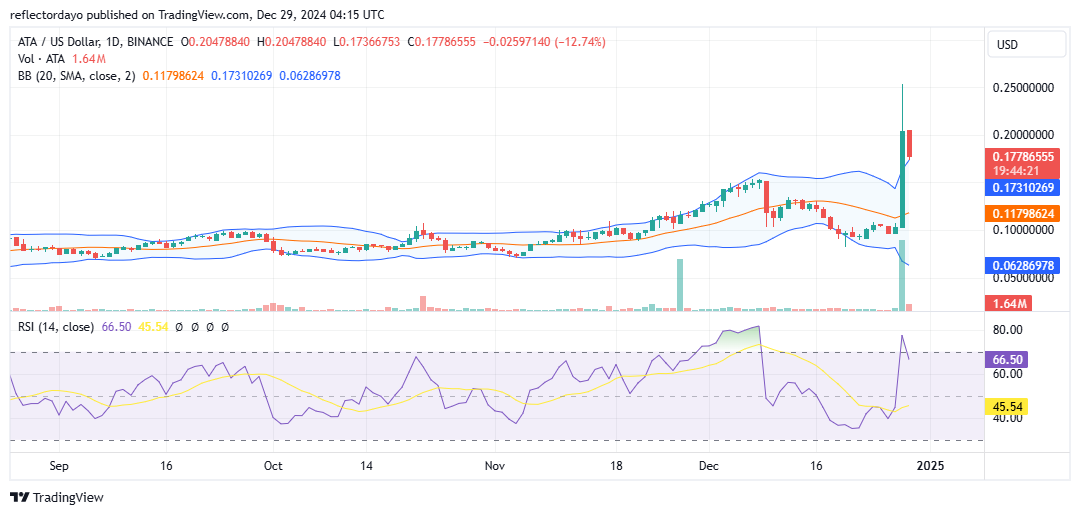Click the Oct time axis label
The width and height of the screenshot is (1080, 515).
coord(273,465)
